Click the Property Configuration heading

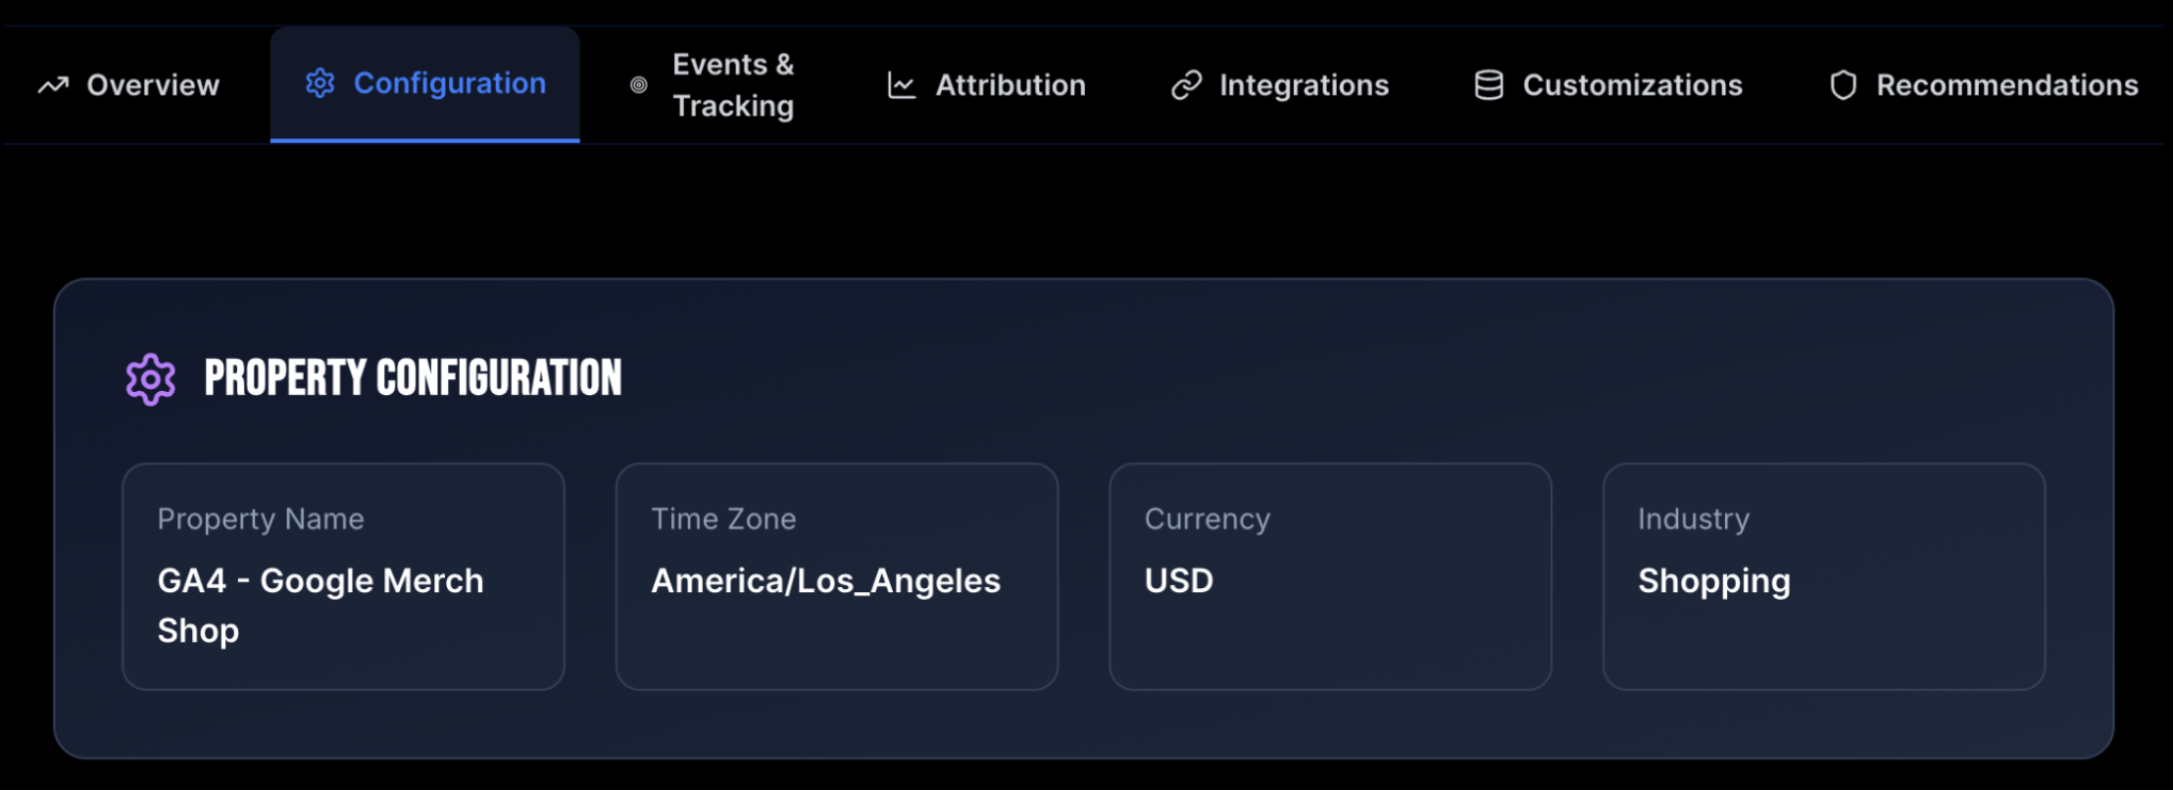click(413, 378)
